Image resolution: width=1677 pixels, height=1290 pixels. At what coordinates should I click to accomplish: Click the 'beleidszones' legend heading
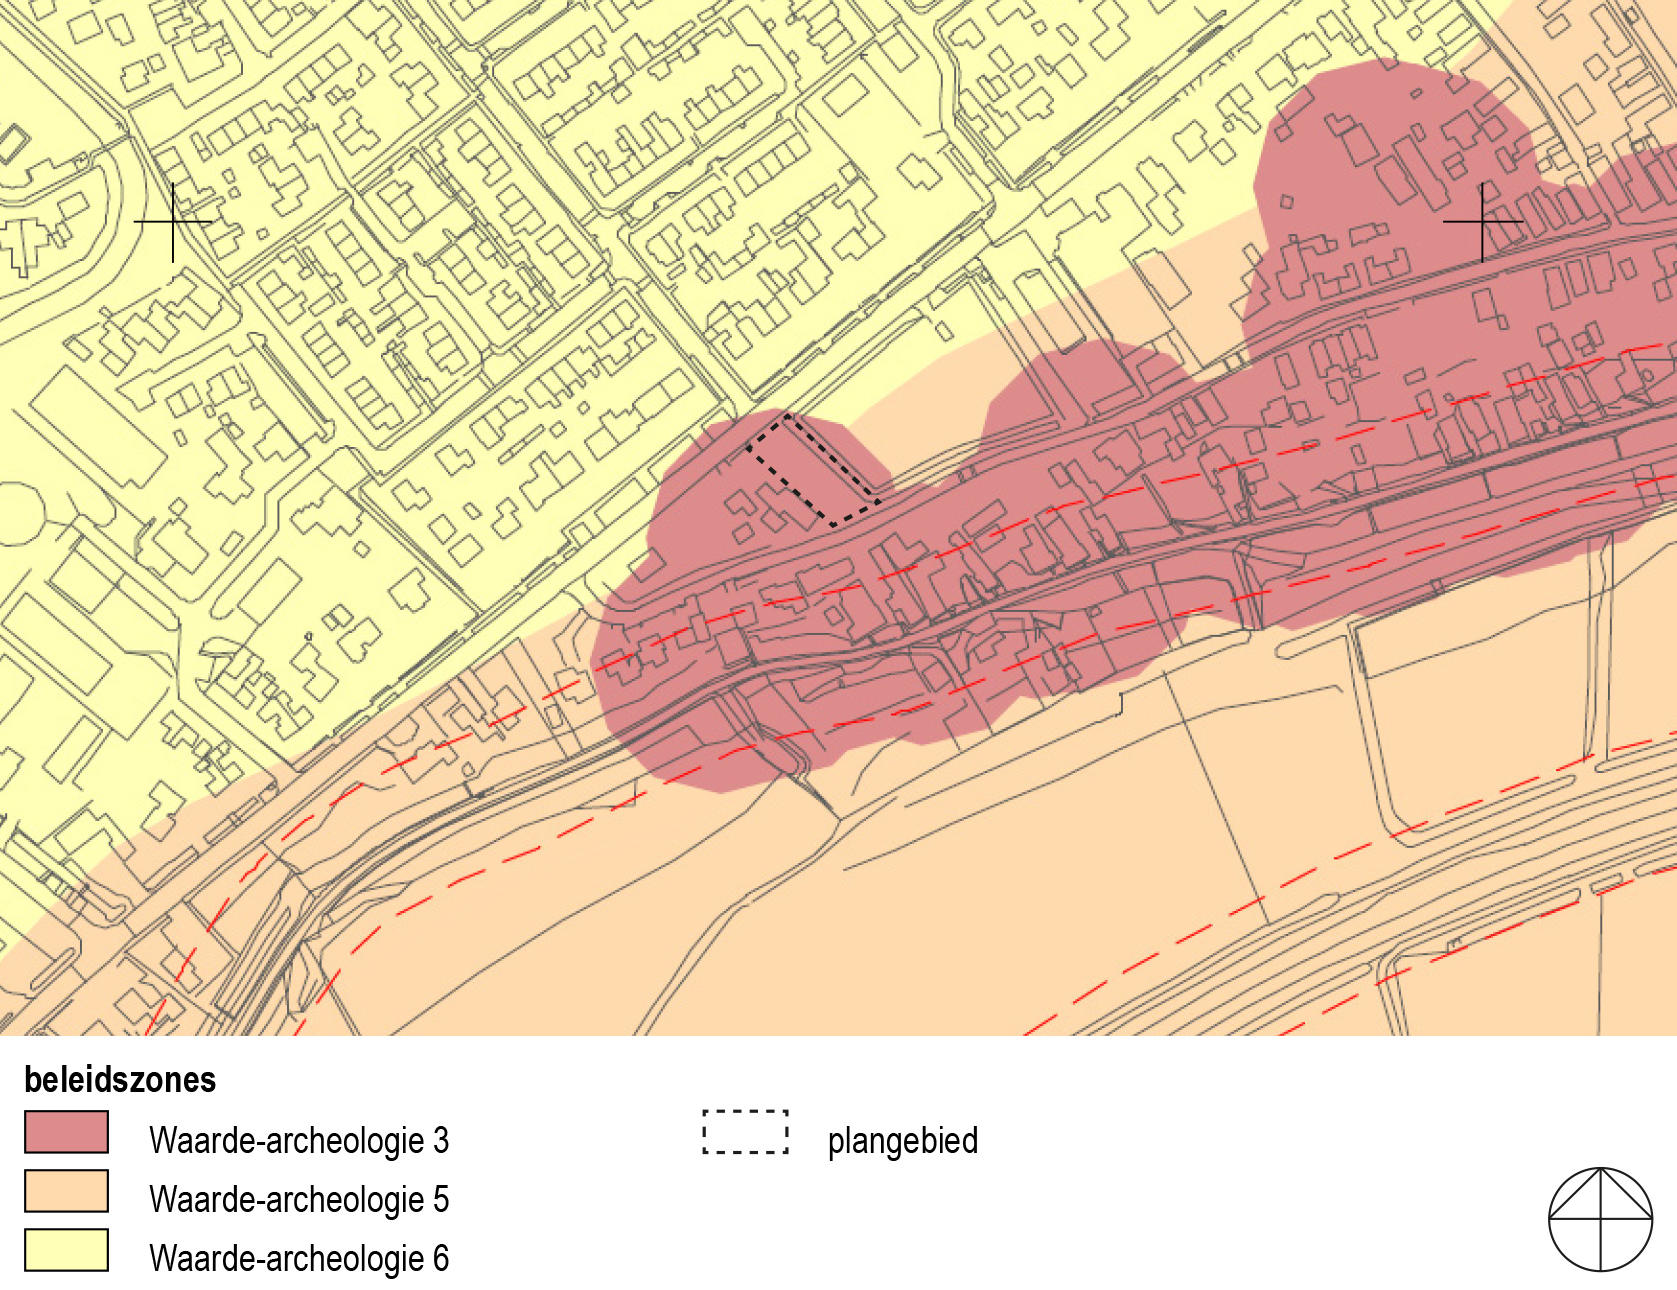point(120,1080)
